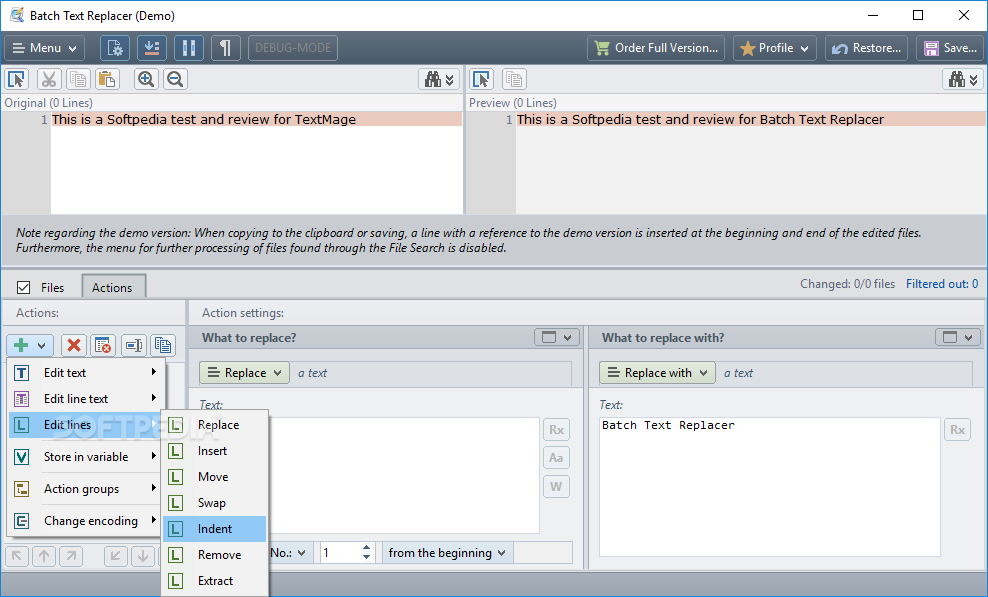The height and width of the screenshot is (597, 988).
Task: Switch to the Actions tab
Action: [112, 287]
